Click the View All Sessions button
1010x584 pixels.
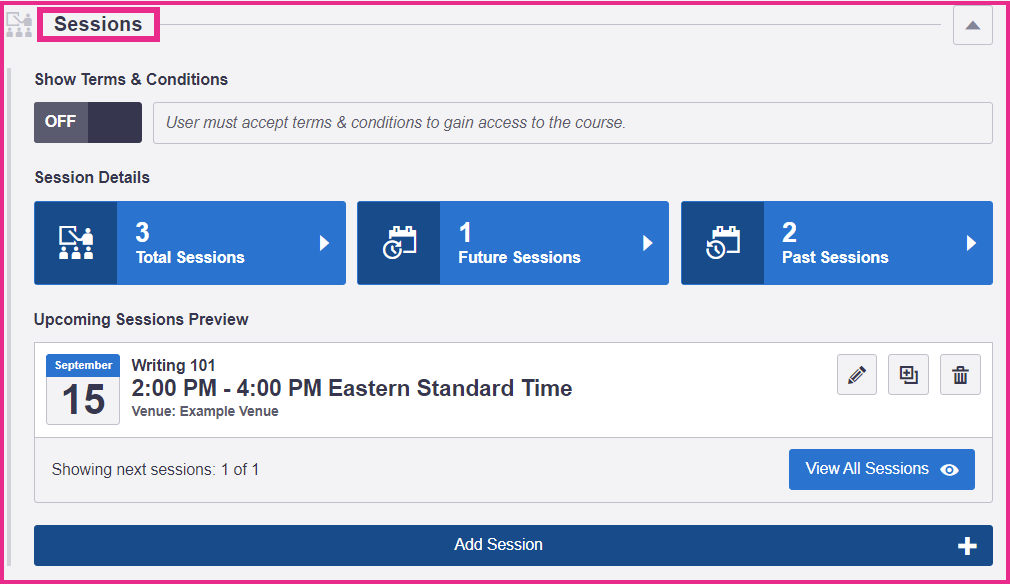point(882,469)
